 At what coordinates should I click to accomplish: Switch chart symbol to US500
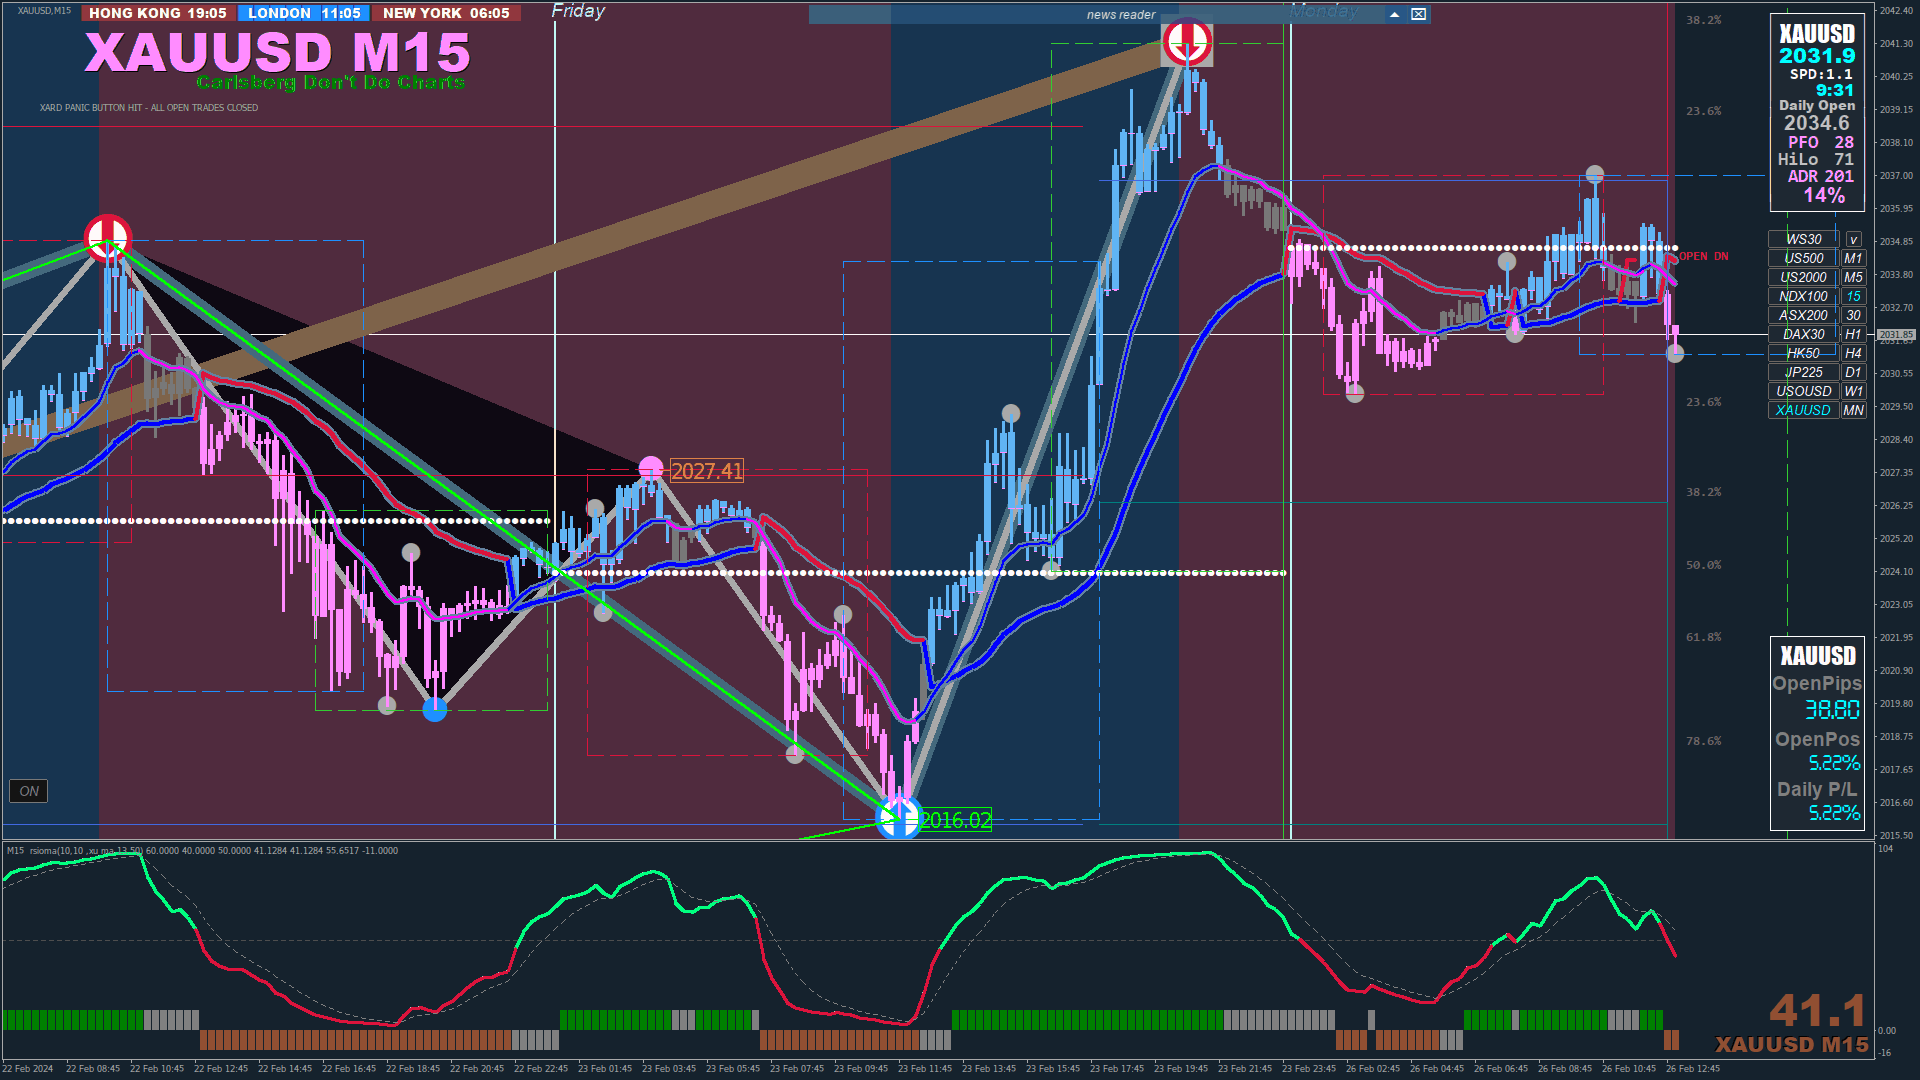click(1803, 259)
